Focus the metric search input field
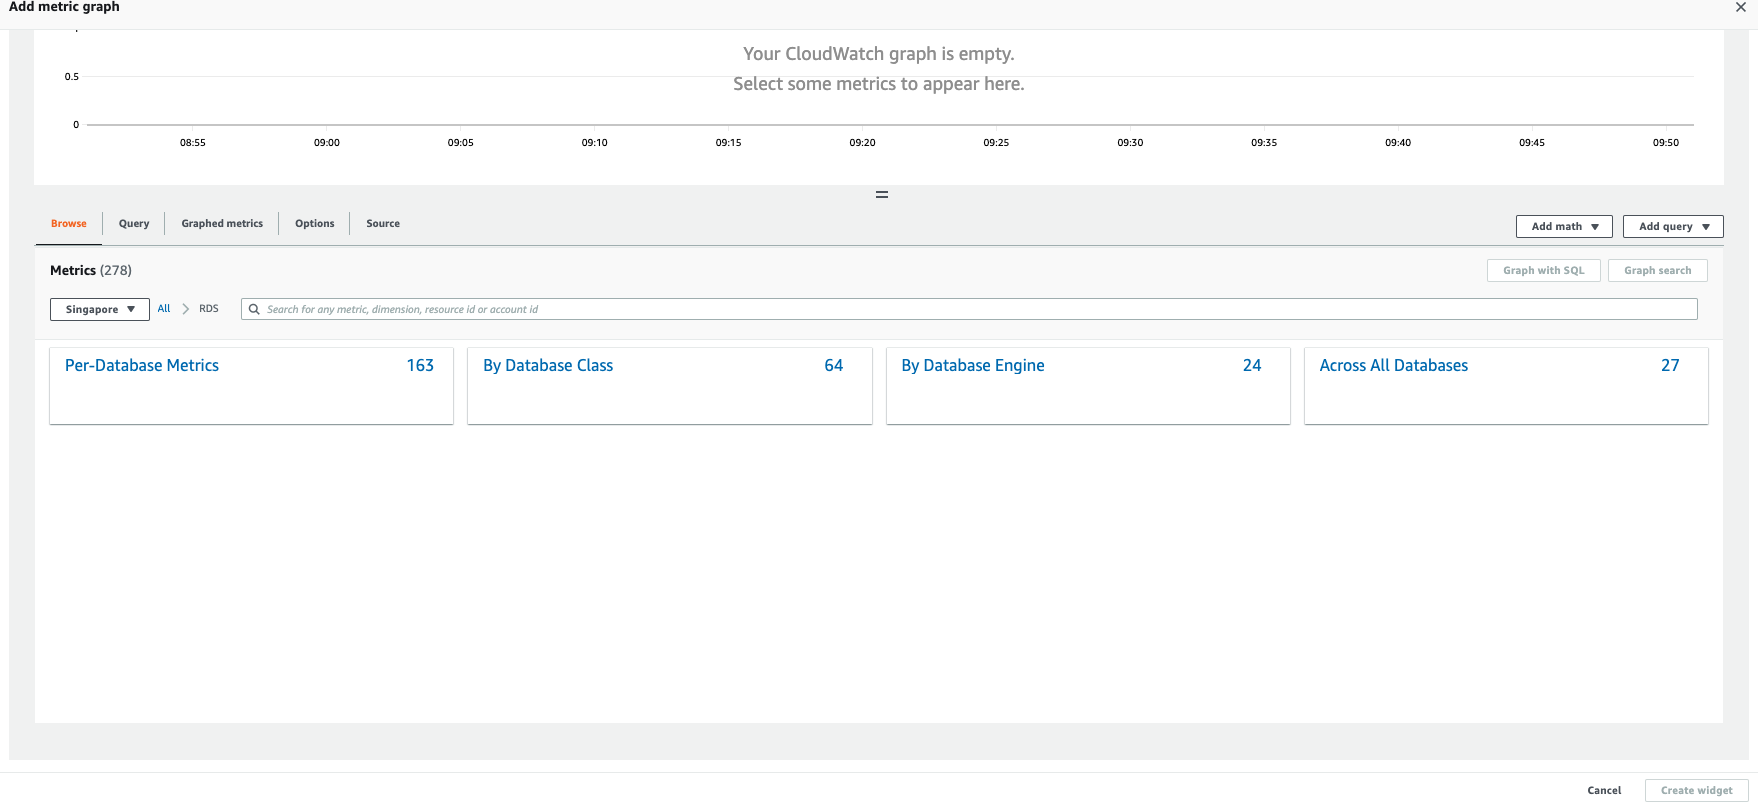1758x805 pixels. (x=970, y=310)
